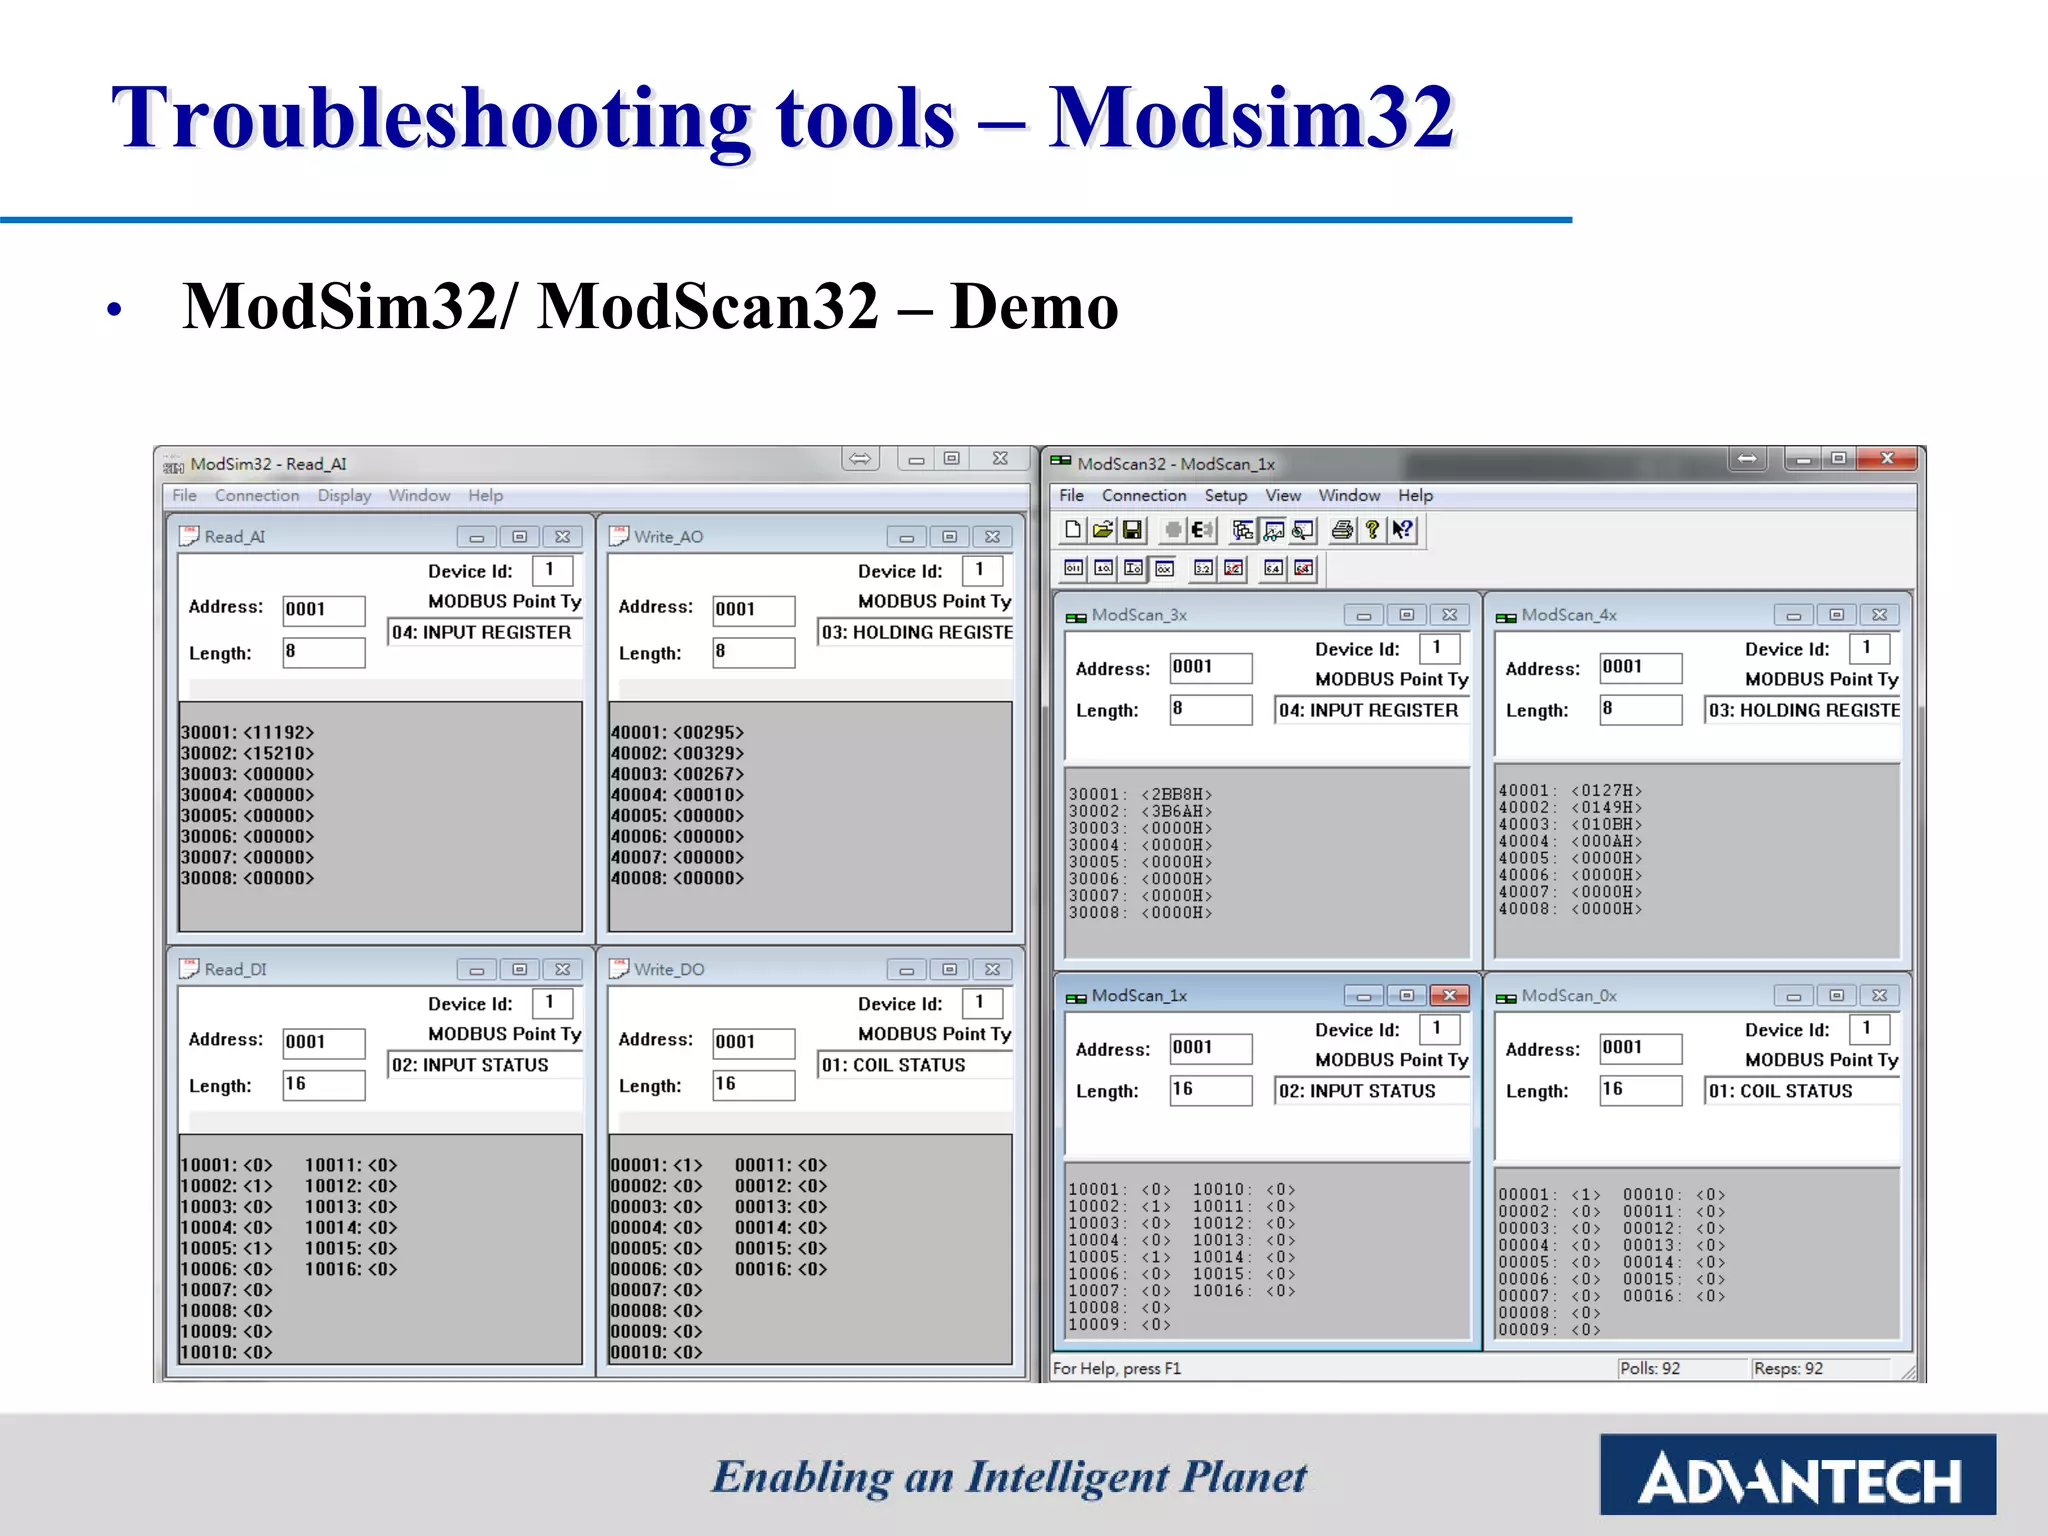The image size is (2048, 1536).
Task: Open point type dropdown in ModScan_4x
Action: (x=1803, y=710)
